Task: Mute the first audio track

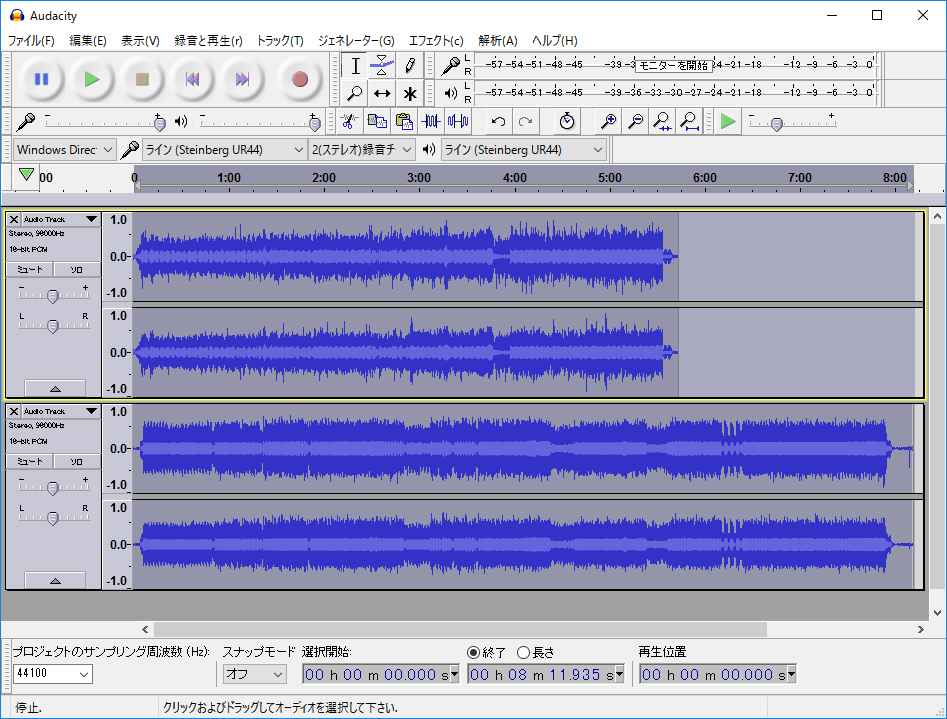Action: click(30, 269)
